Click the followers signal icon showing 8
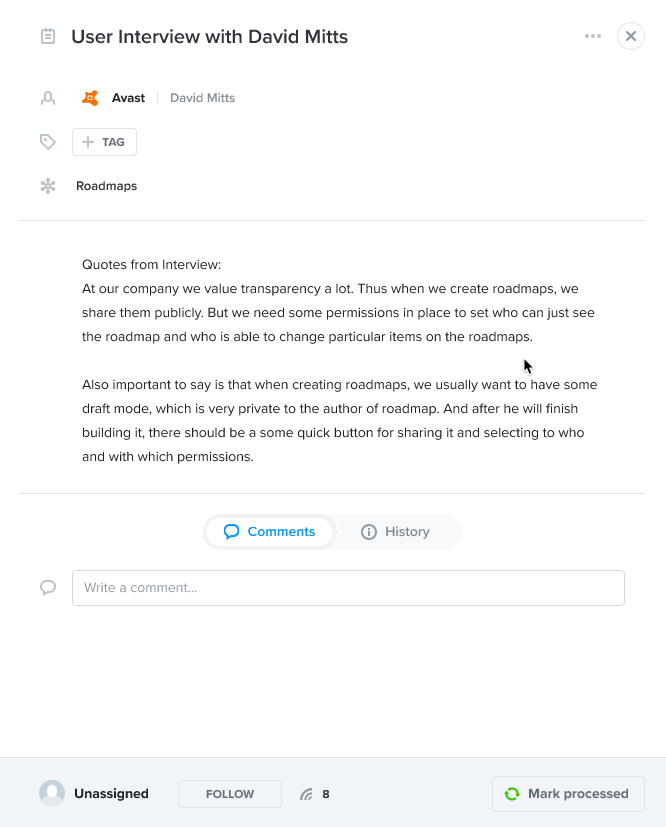The width and height of the screenshot is (666, 827). 306,794
